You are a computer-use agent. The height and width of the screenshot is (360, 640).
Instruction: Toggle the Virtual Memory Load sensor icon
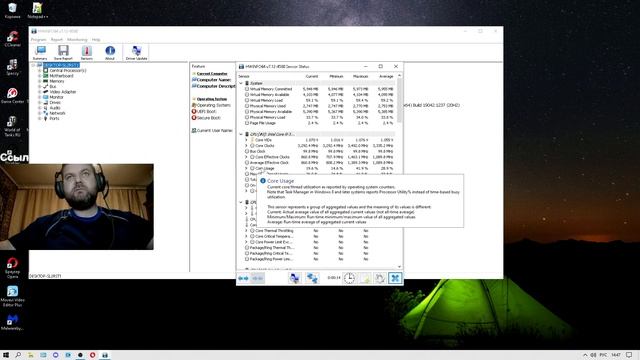click(x=247, y=100)
